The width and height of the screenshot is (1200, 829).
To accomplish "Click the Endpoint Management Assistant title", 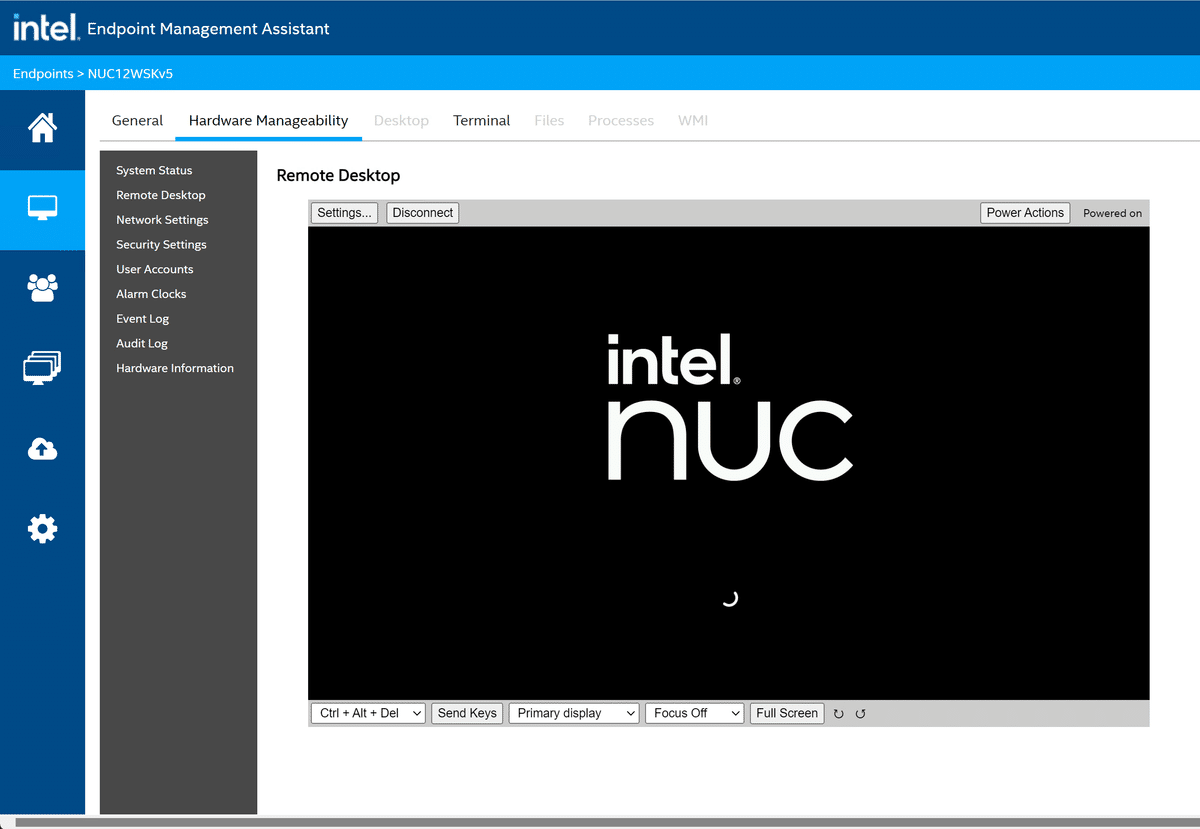I will pos(208,29).
